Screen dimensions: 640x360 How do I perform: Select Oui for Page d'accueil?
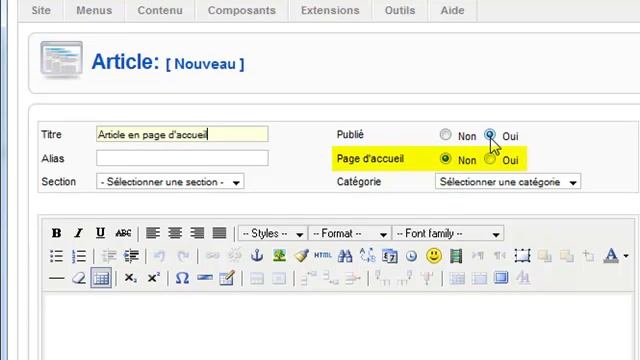pyautogui.click(x=490, y=159)
